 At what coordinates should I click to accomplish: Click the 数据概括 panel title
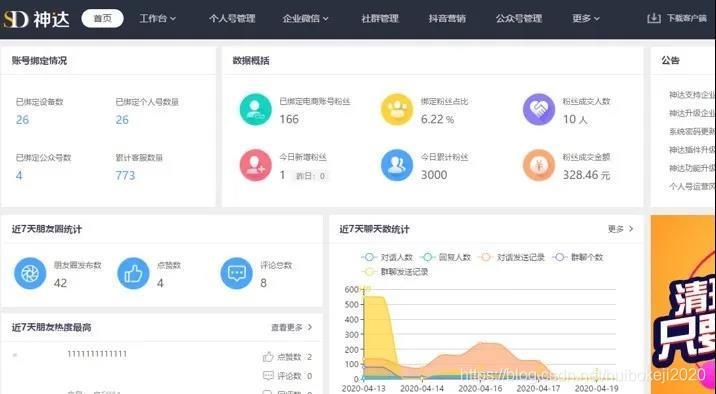(x=251, y=60)
